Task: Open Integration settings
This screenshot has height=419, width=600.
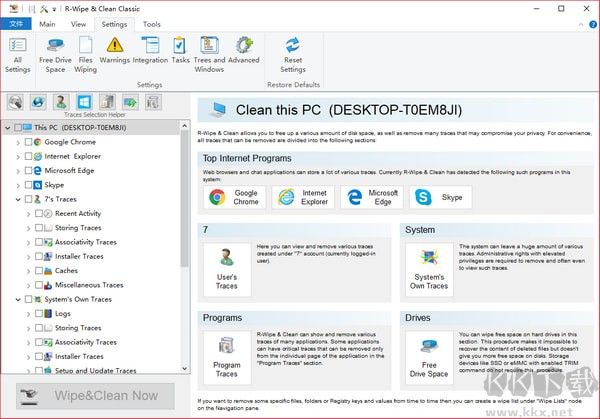Action: [150, 51]
